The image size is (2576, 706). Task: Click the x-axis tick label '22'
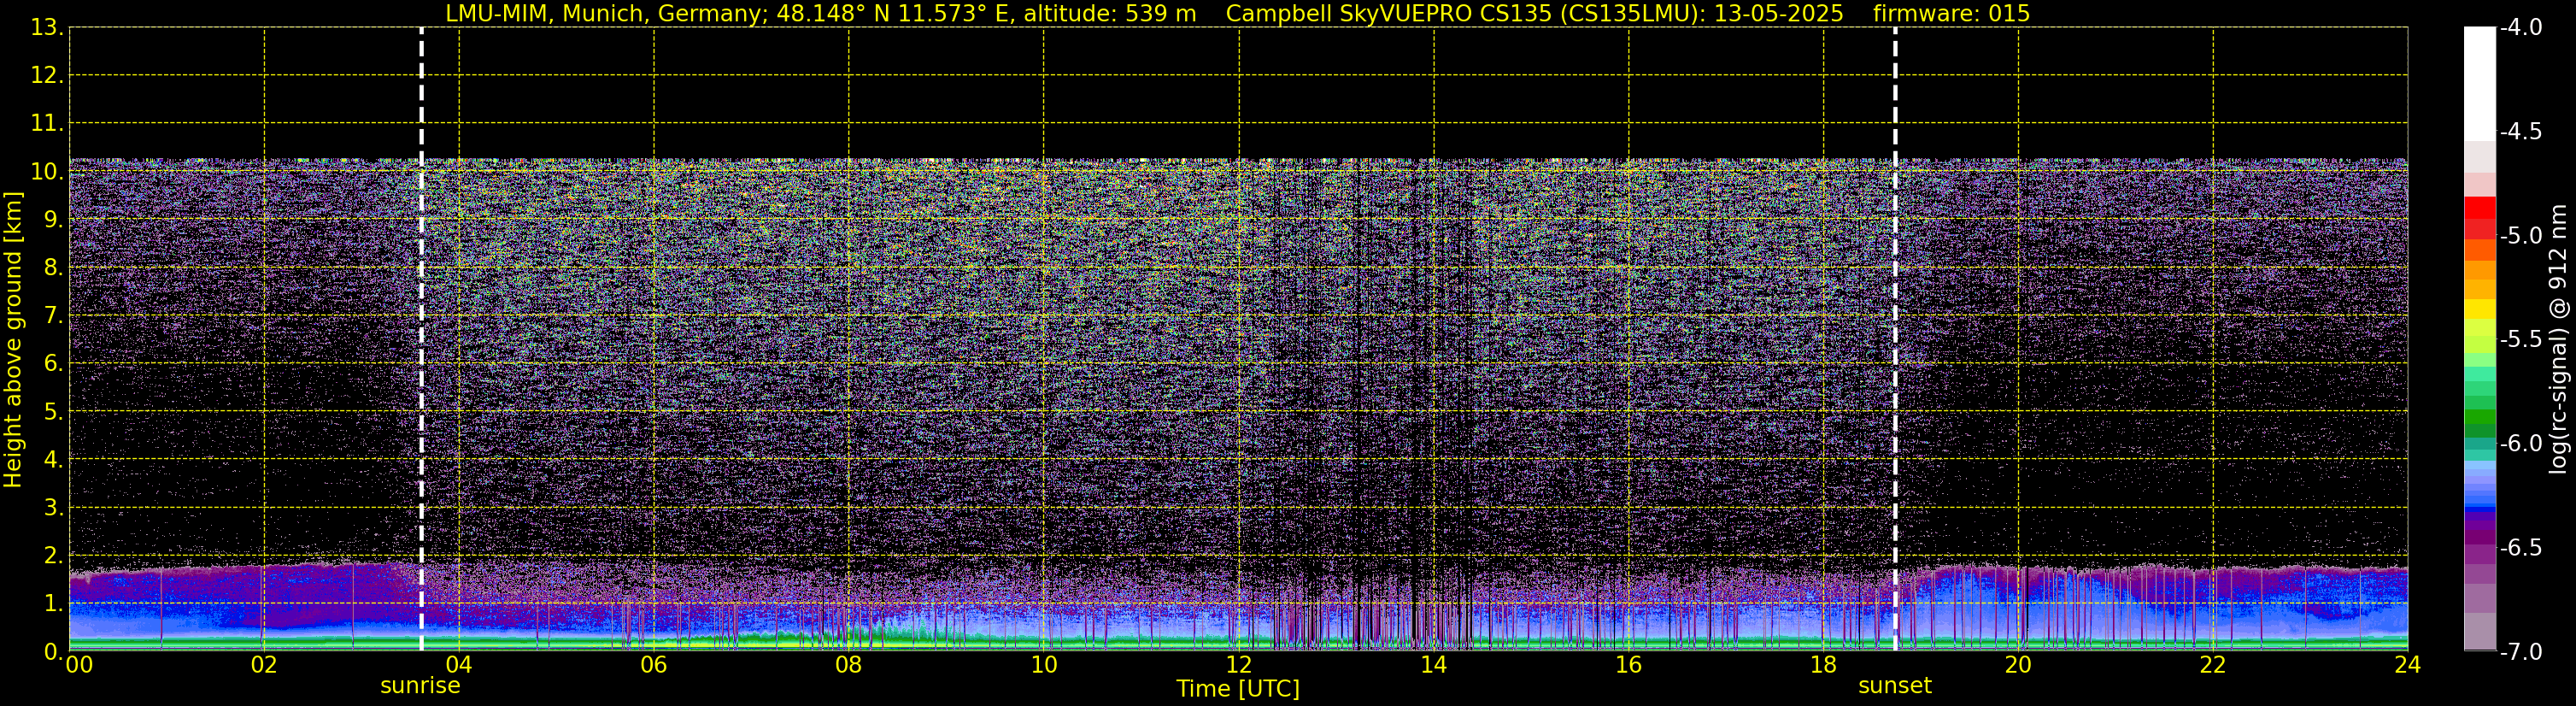point(2213,665)
